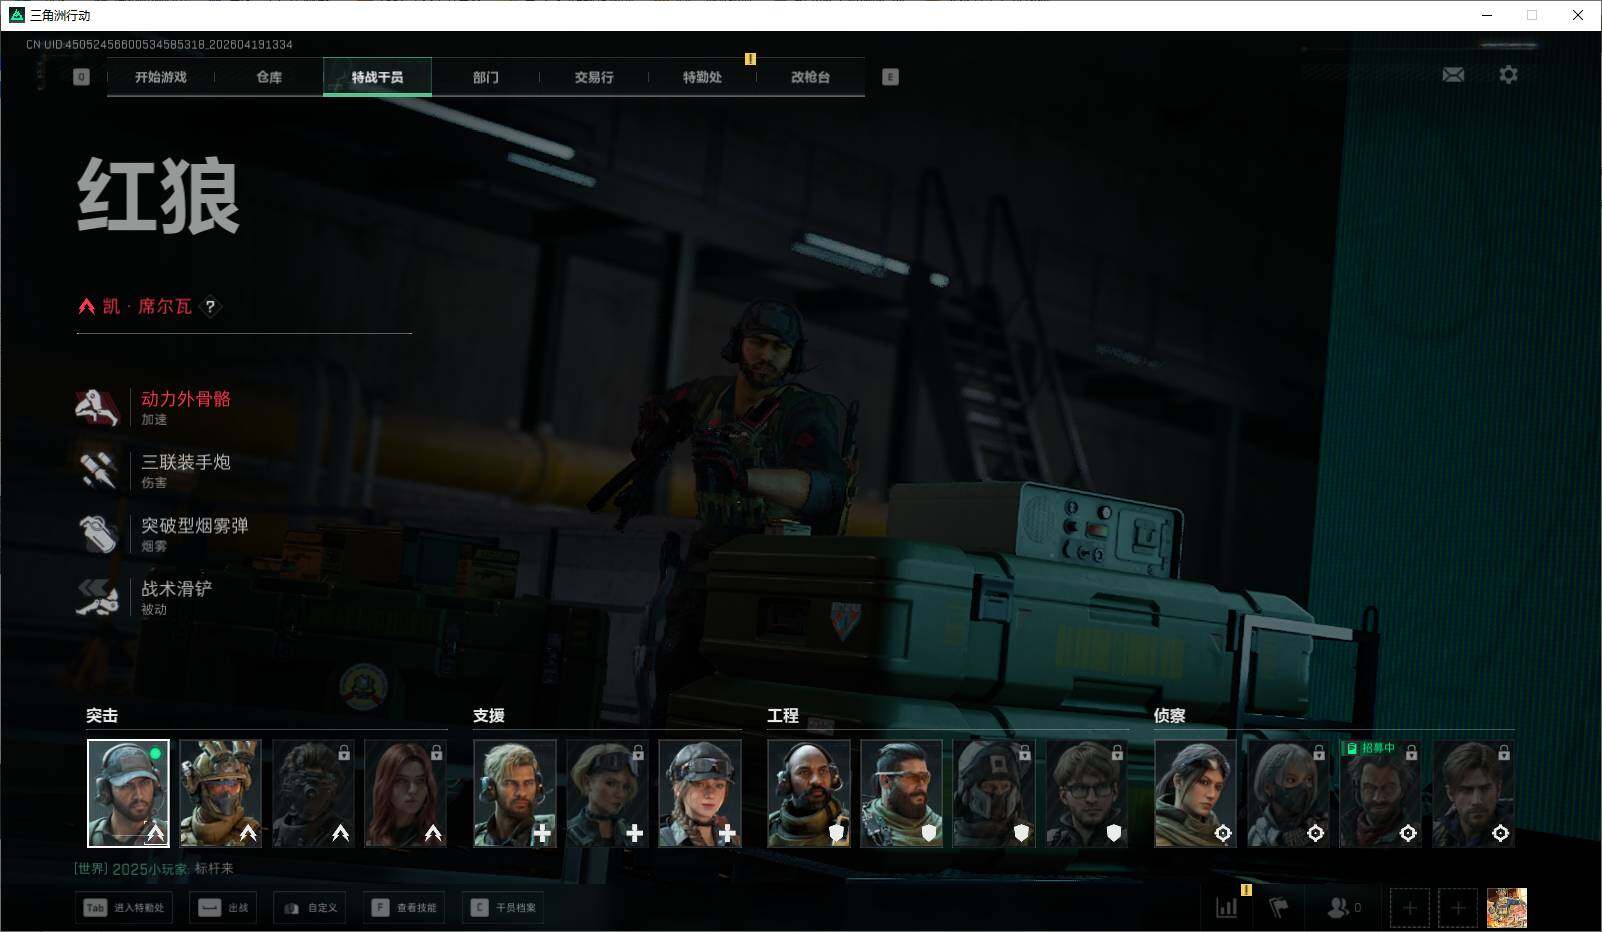The image size is (1602, 932).
Task: Select the 三联装手炮 skill icon
Action: [x=97, y=470]
